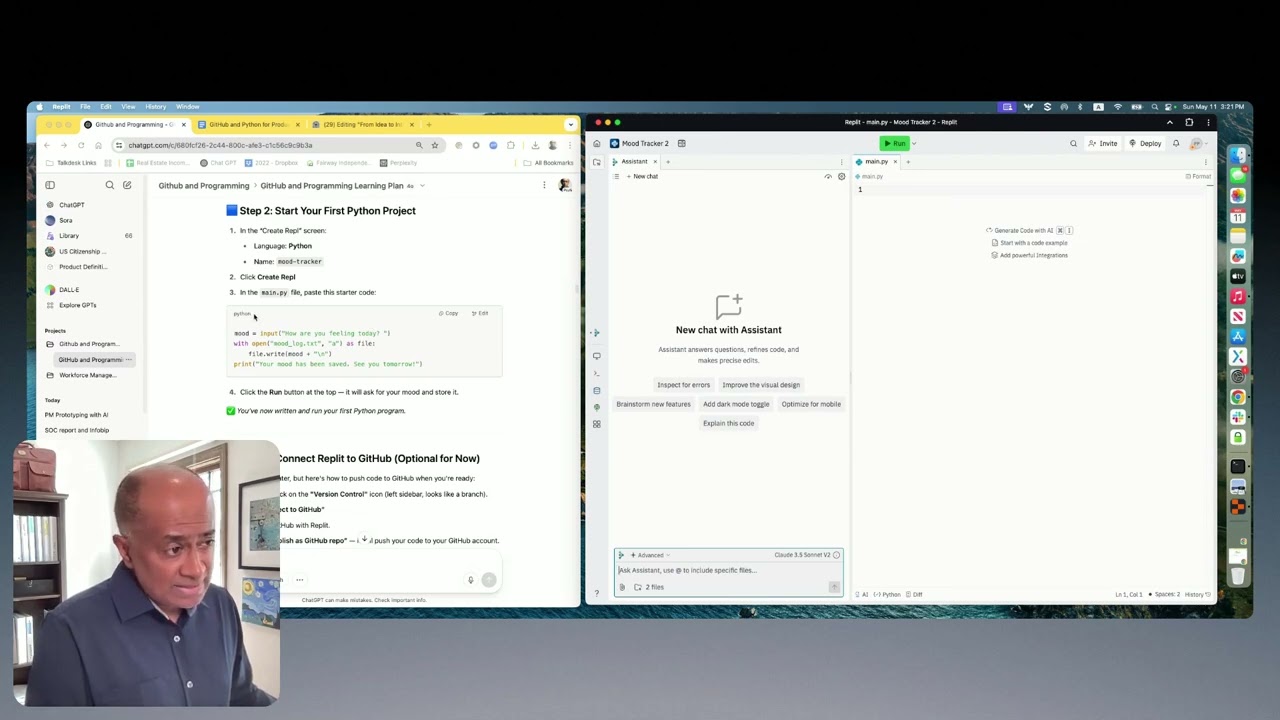Screen dimensions: 1280x720
Task: Select Improve the visual design suggestion
Action: click(761, 384)
